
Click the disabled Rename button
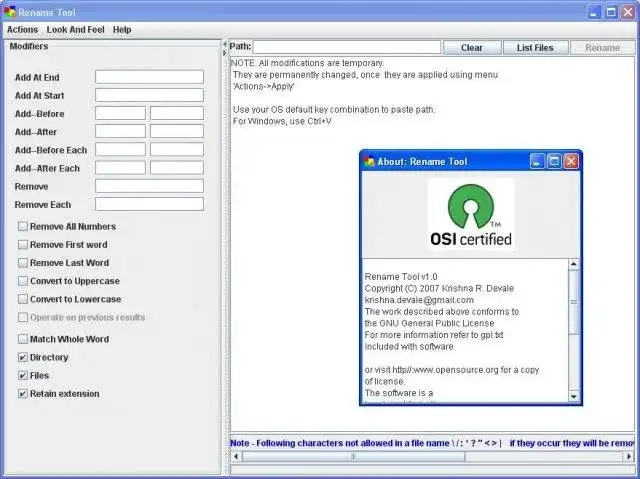(x=602, y=48)
